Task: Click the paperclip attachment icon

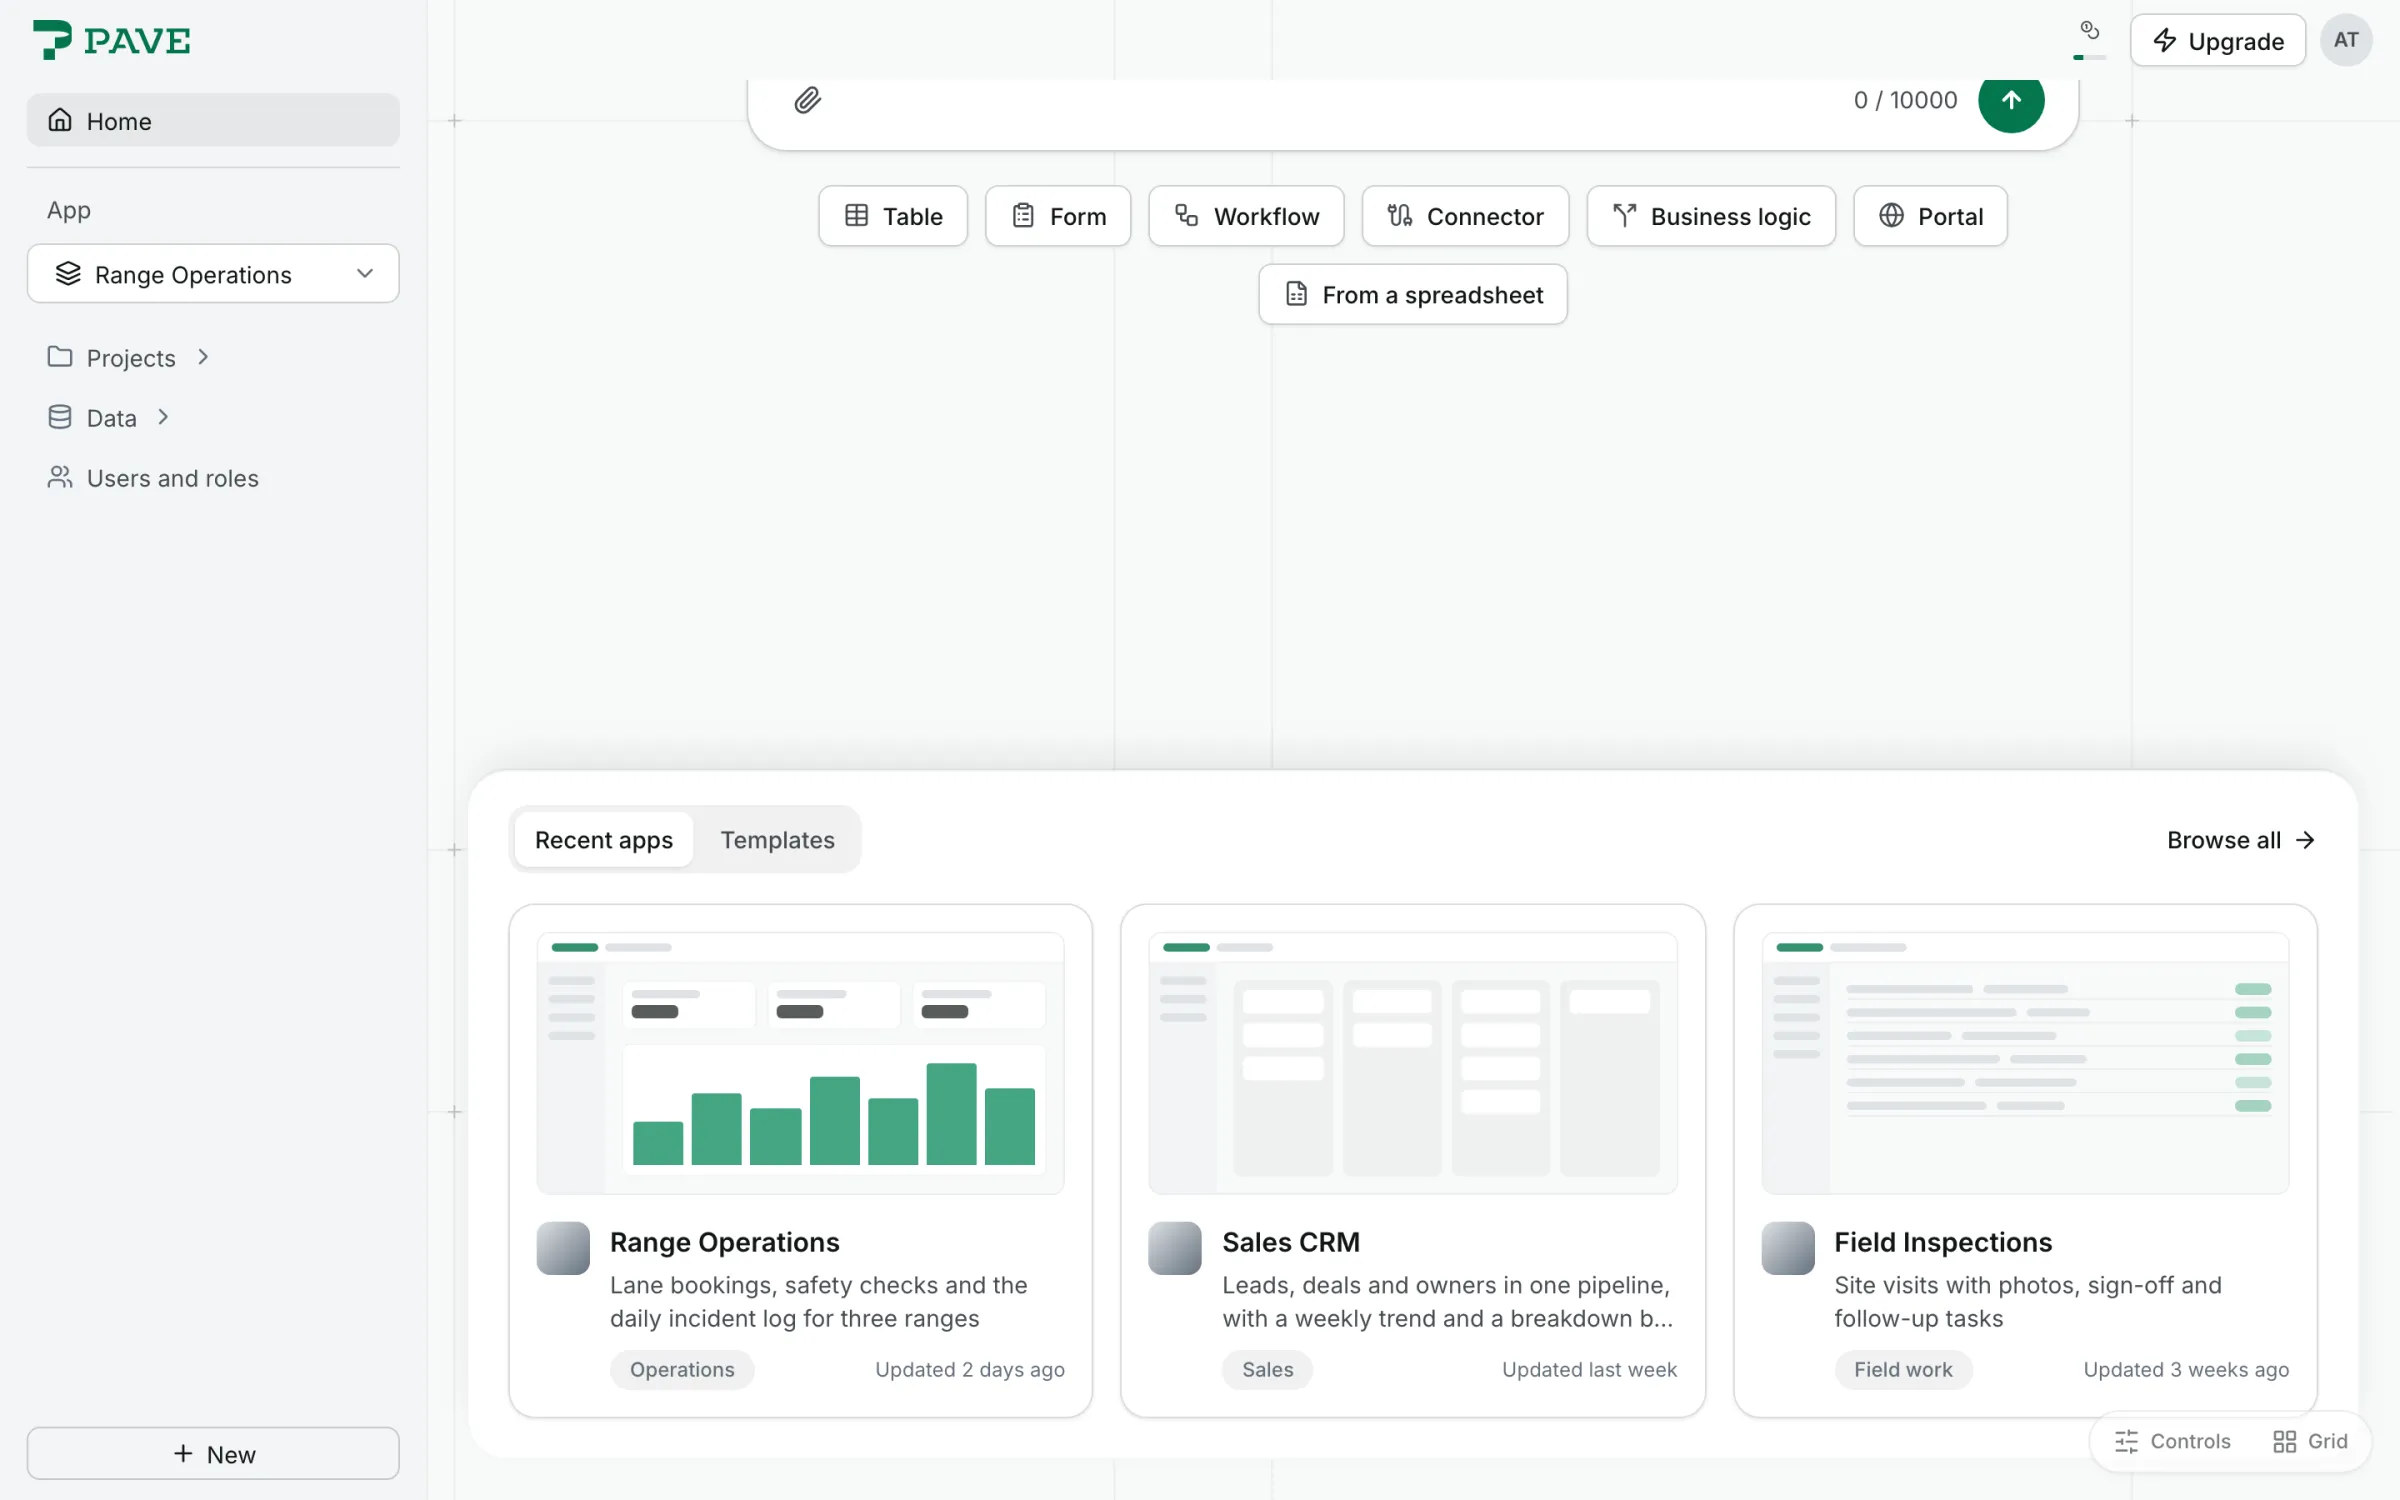Action: coord(808,100)
